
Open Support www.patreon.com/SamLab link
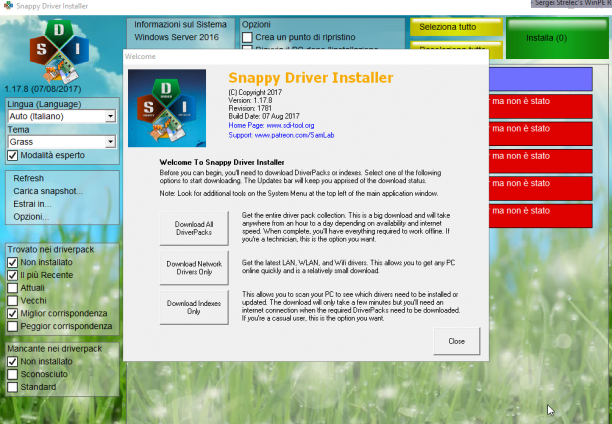tap(281, 135)
